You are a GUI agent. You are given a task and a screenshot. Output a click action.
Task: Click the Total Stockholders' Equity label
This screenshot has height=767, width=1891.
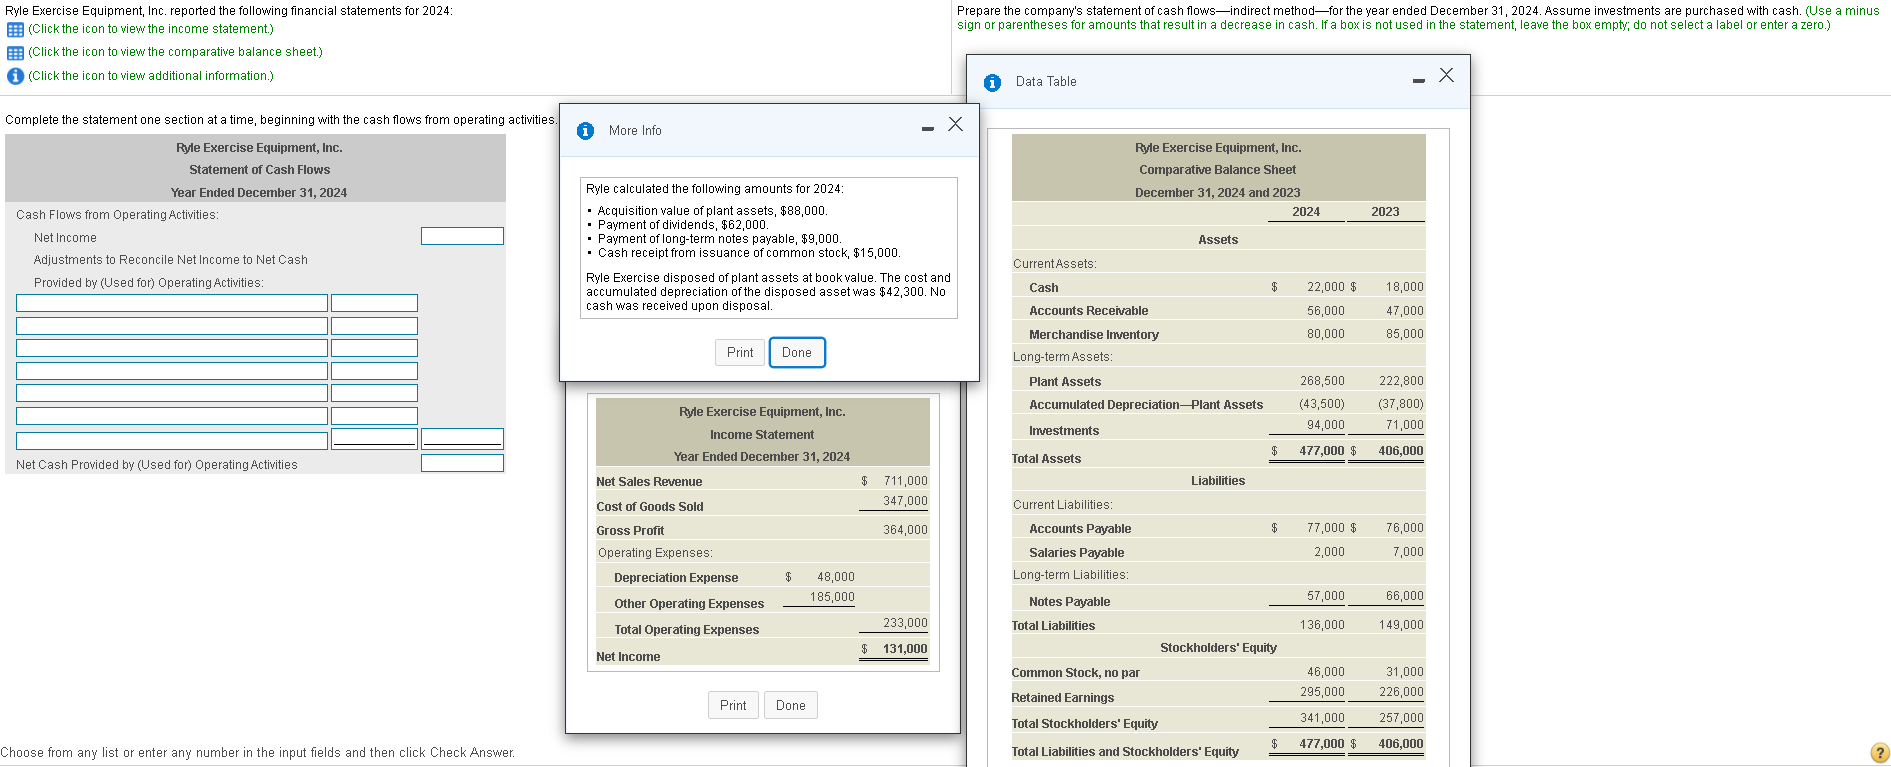point(1085,724)
